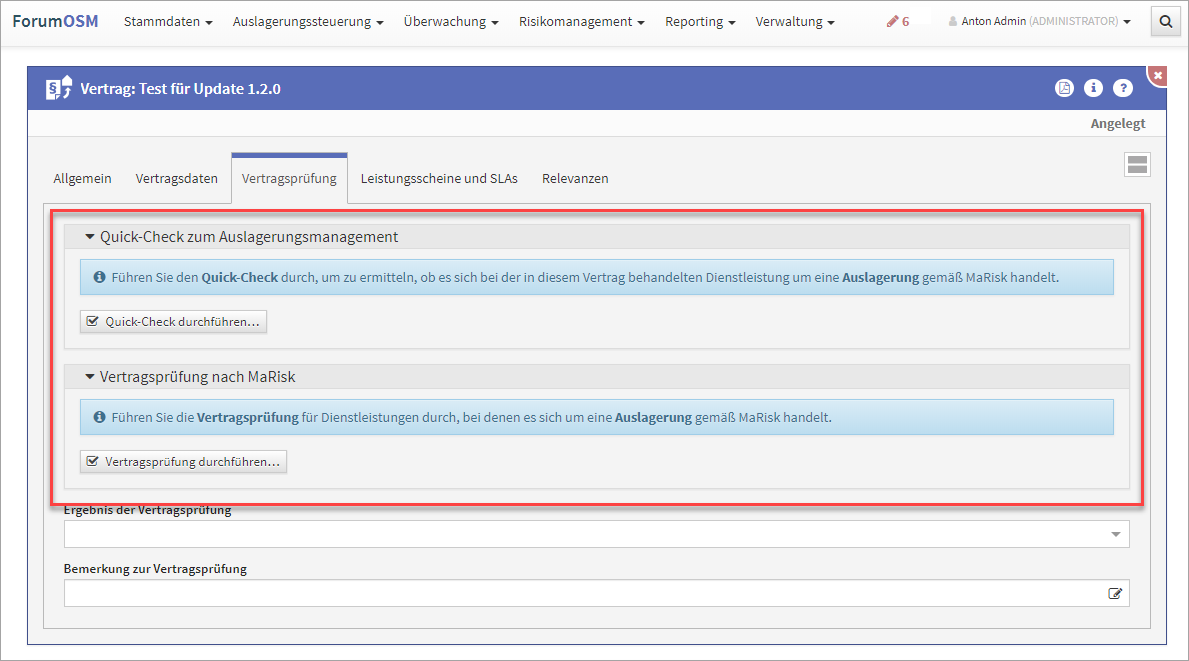Click the search magnifier button
The image size is (1189, 661).
click(x=1166, y=21)
